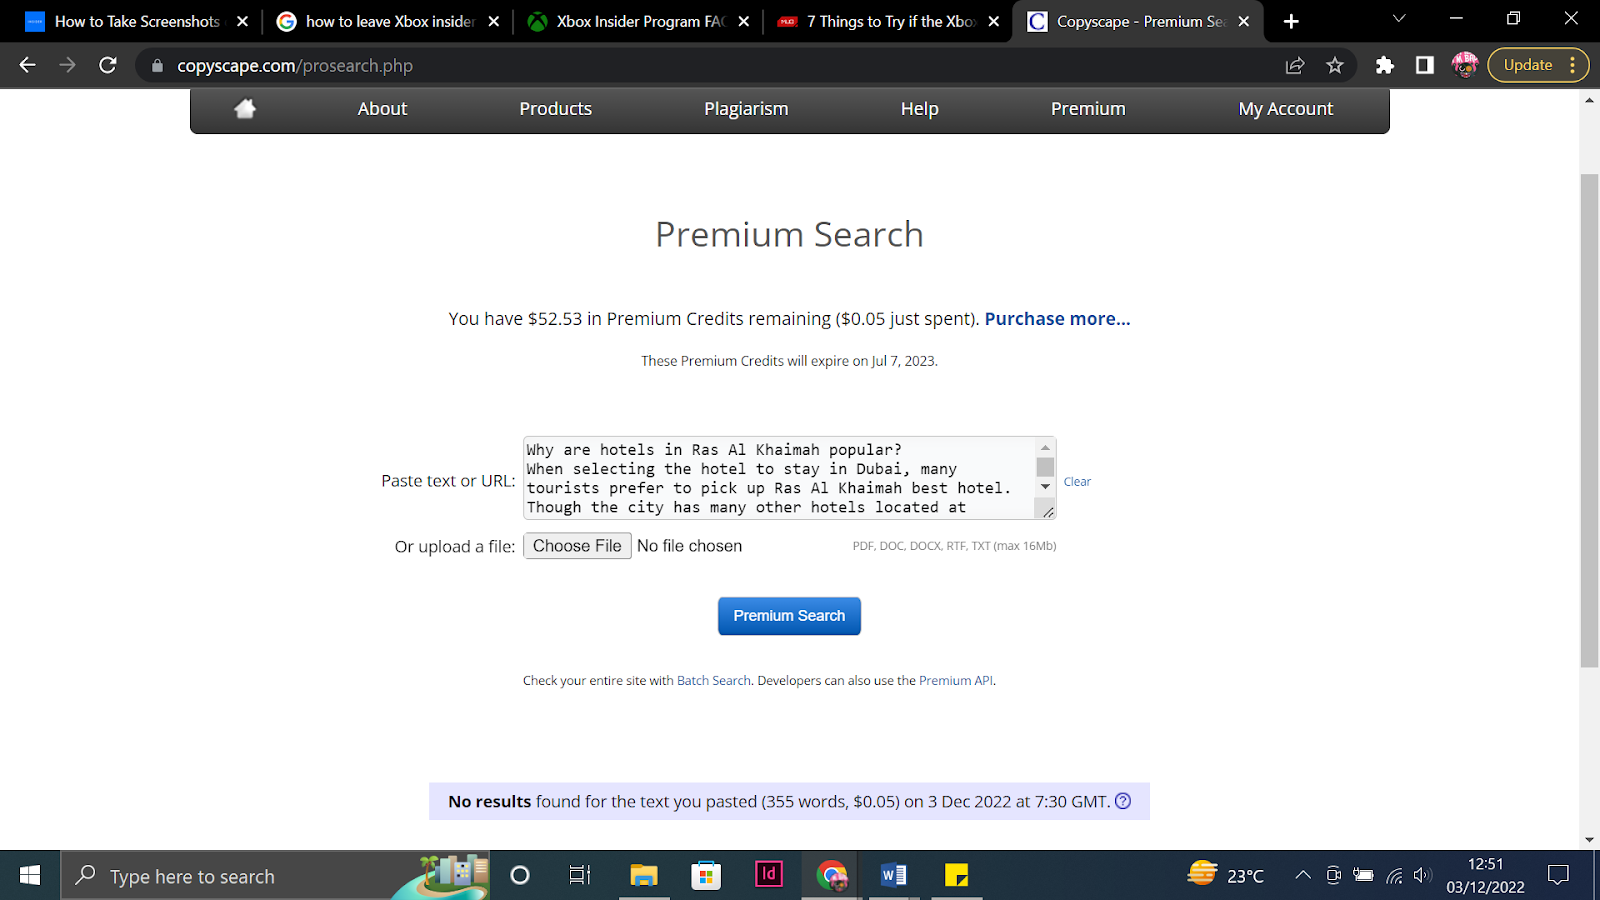This screenshot has height=900, width=1600.
Task: Click the Choose File button
Action: 577,546
